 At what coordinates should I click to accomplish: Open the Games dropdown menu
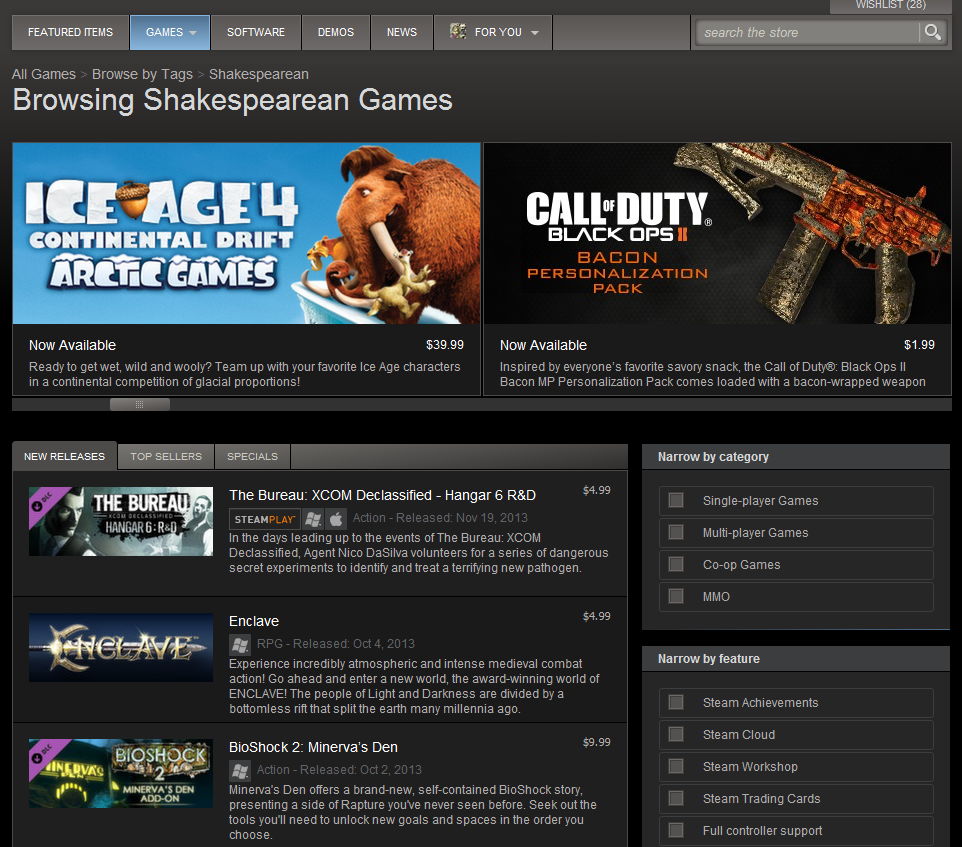click(170, 32)
